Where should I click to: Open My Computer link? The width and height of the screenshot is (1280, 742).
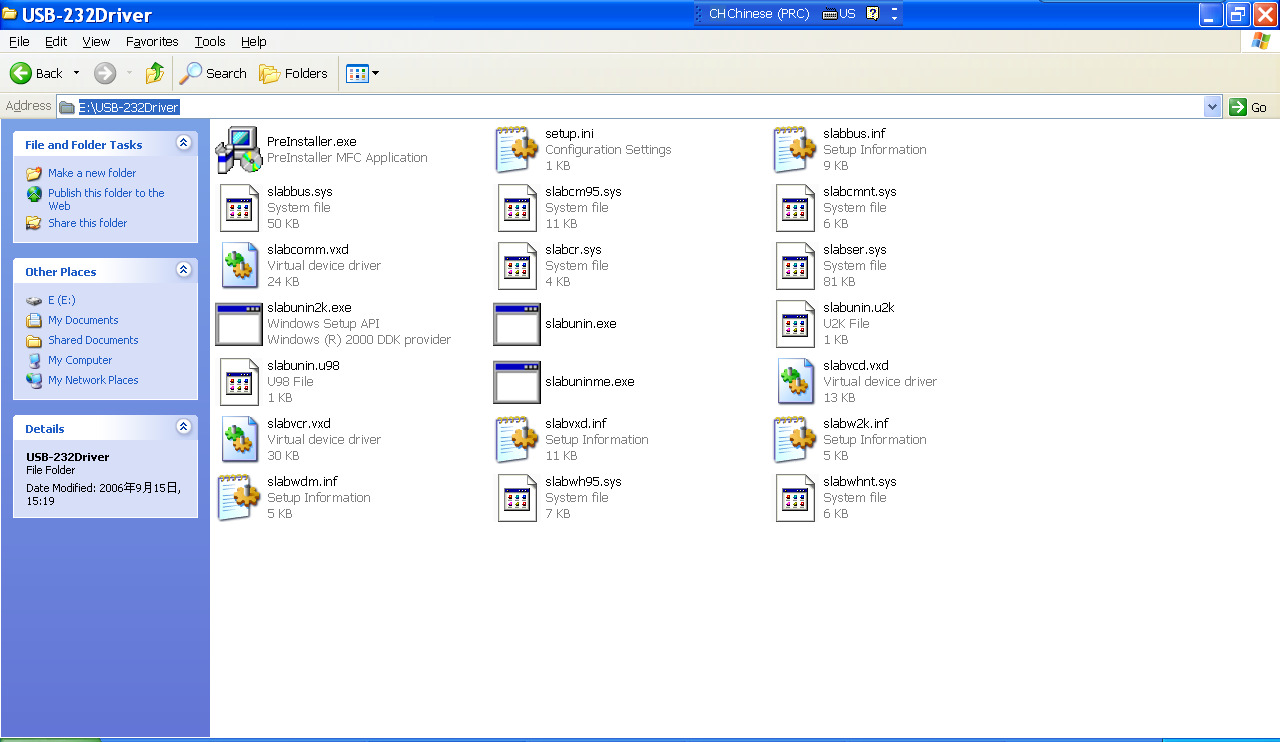80,360
